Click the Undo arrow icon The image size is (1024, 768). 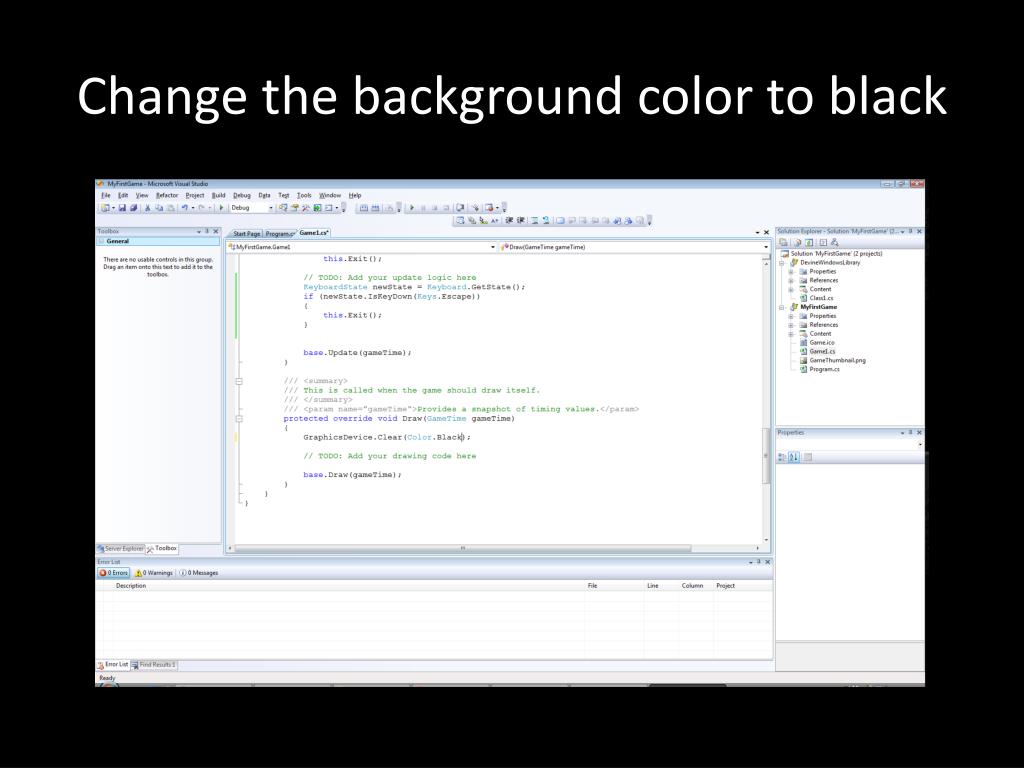coord(185,208)
